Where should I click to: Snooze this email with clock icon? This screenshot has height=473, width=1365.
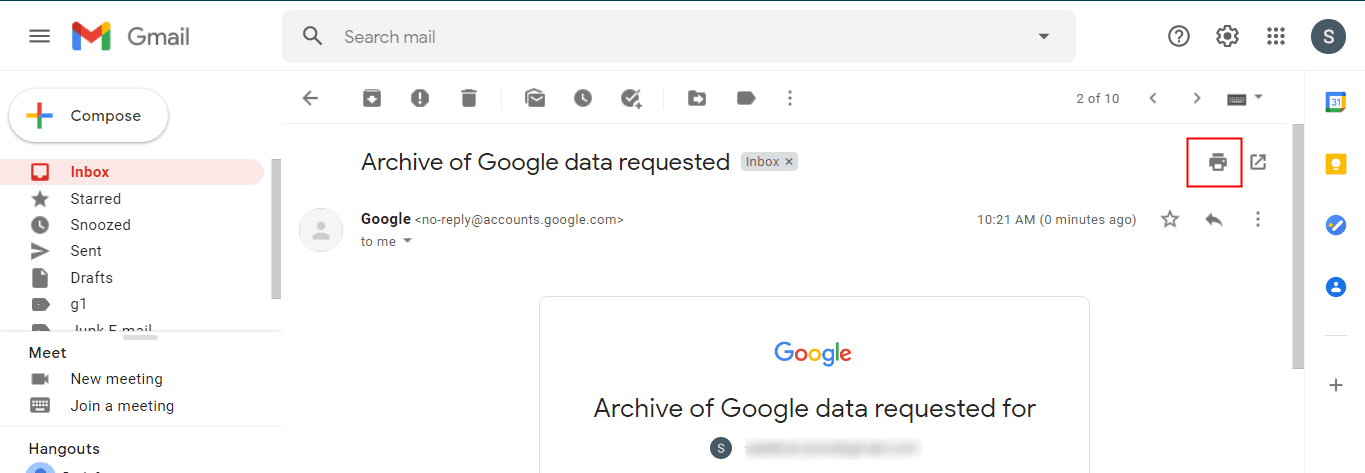(x=583, y=98)
